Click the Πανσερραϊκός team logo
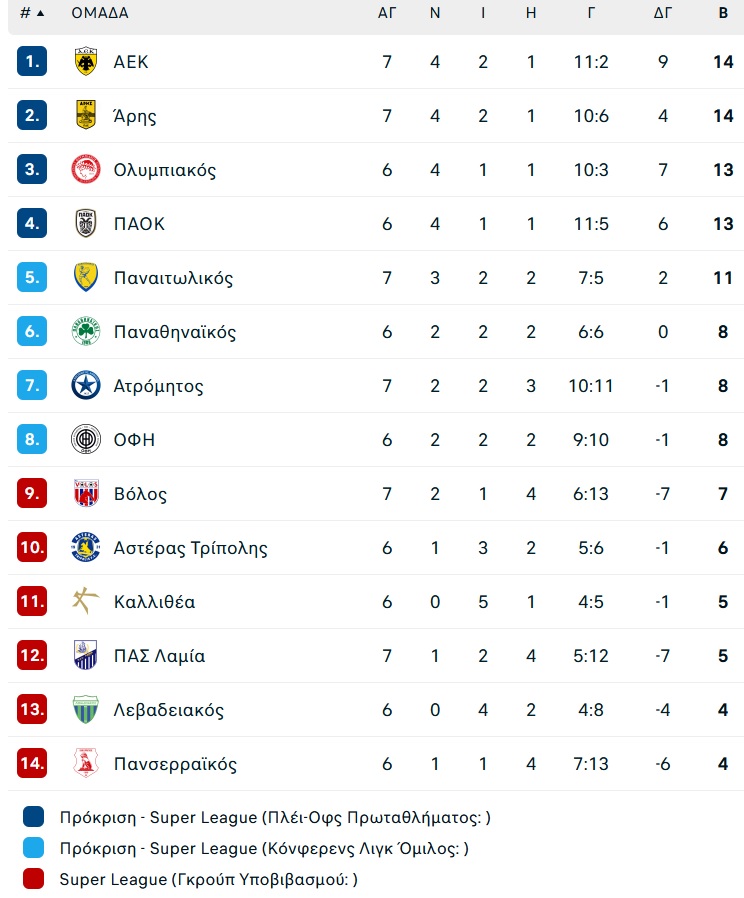Image resolution: width=744 pixels, height=898 pixels. [x=86, y=763]
